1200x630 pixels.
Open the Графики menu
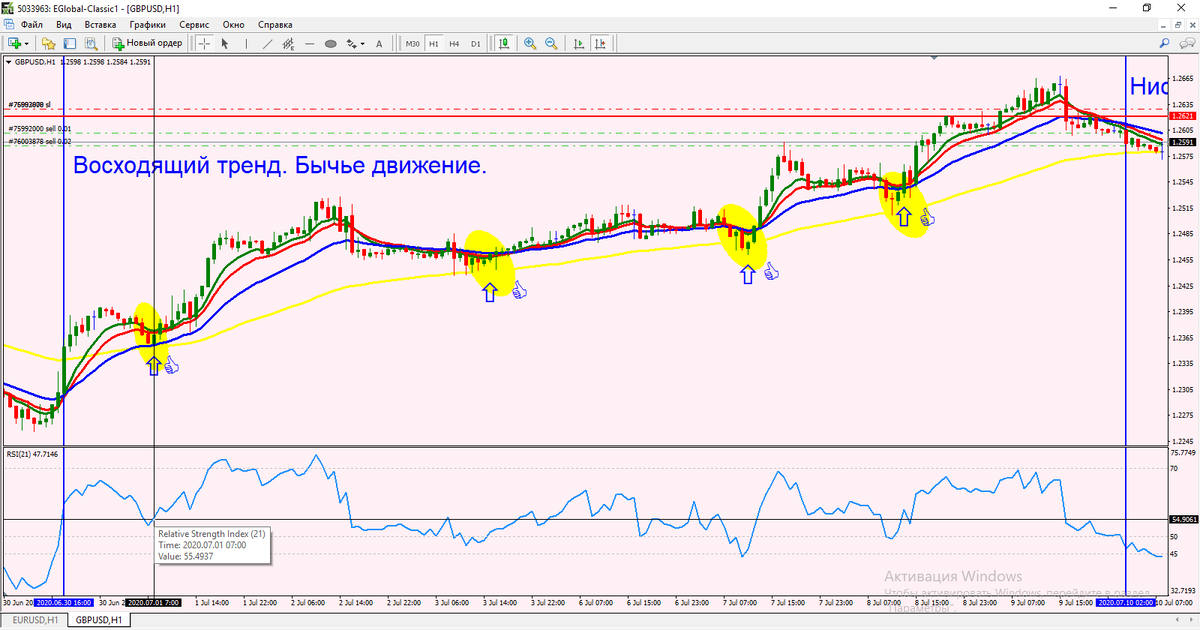[146, 23]
